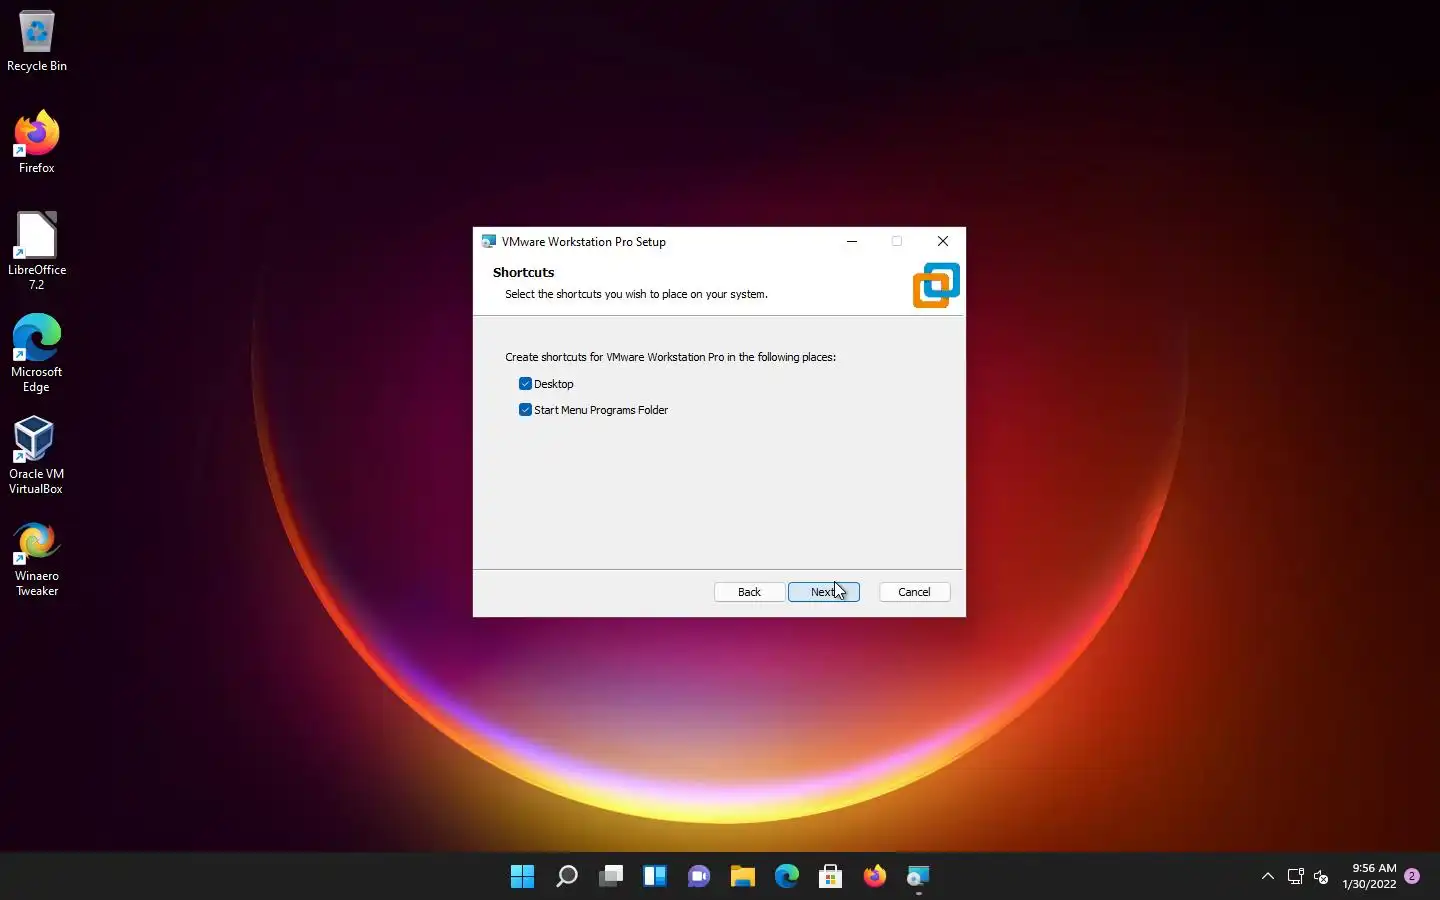
Task: Open notification center badge
Action: (1412, 876)
